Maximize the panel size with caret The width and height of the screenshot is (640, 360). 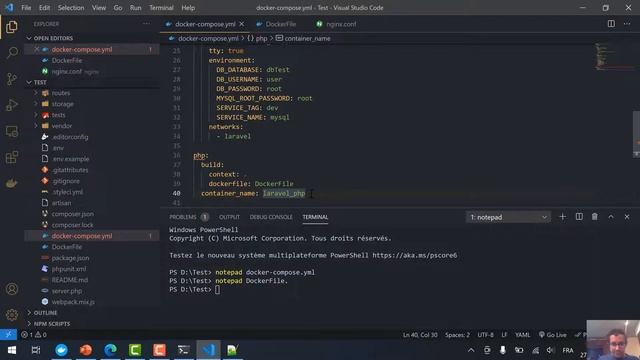coord(611,217)
